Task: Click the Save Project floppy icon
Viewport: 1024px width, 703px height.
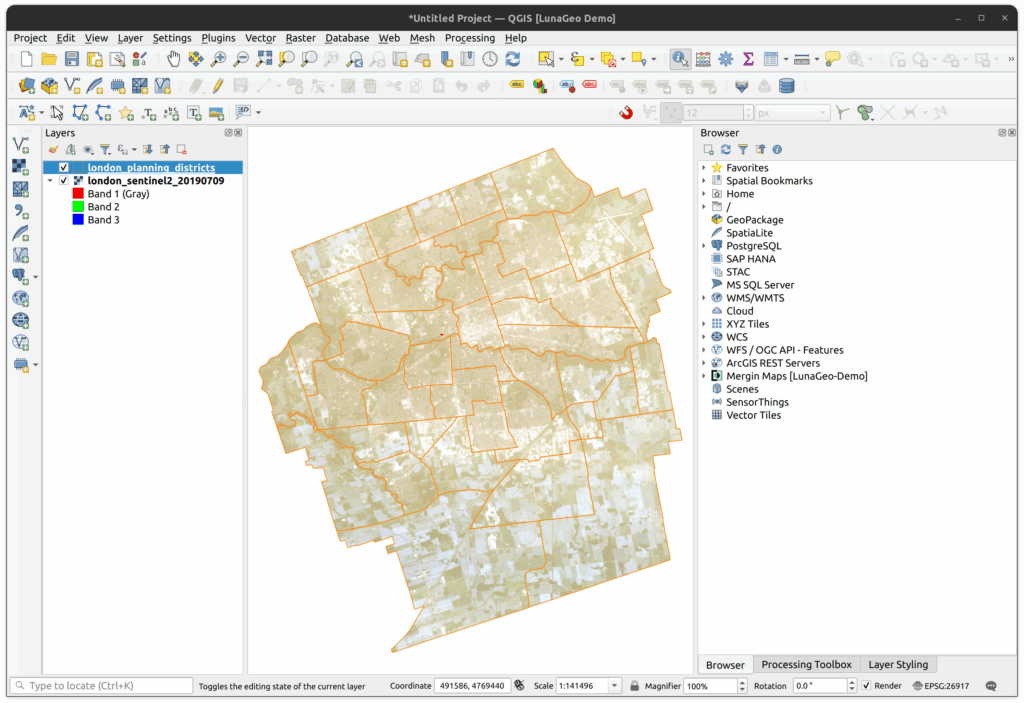Action: pos(71,60)
